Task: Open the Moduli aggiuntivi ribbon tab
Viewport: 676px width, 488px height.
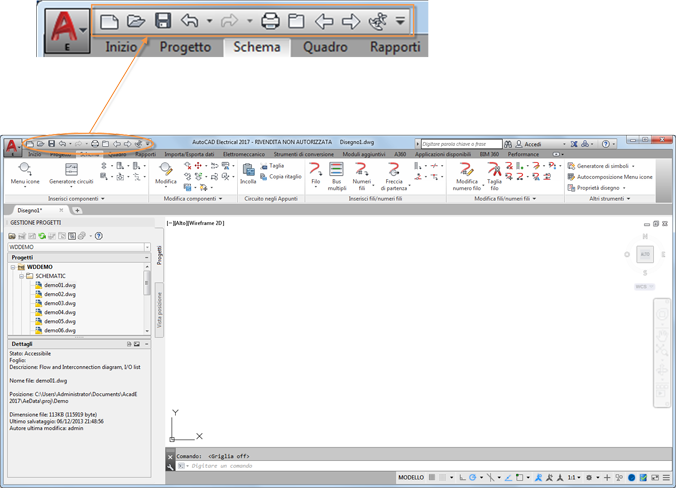Action: point(363,154)
